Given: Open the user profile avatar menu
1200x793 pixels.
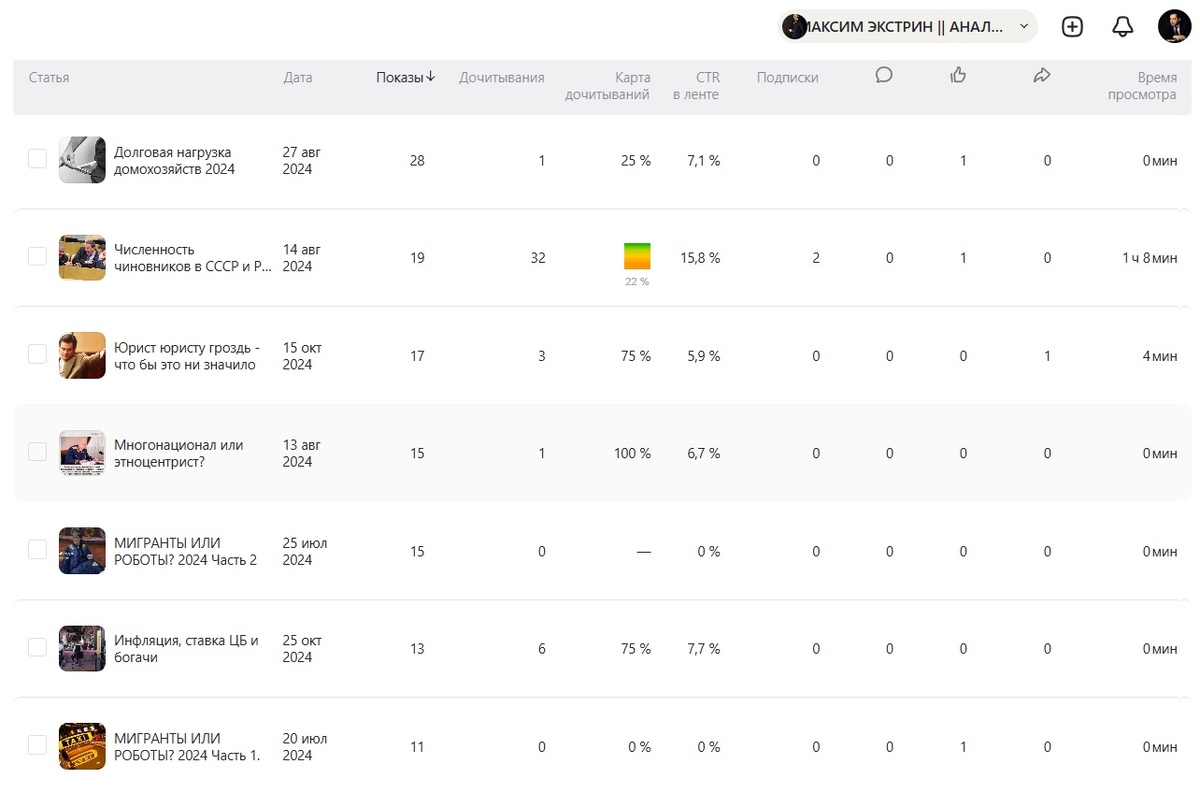Looking at the screenshot, I should (1174, 27).
